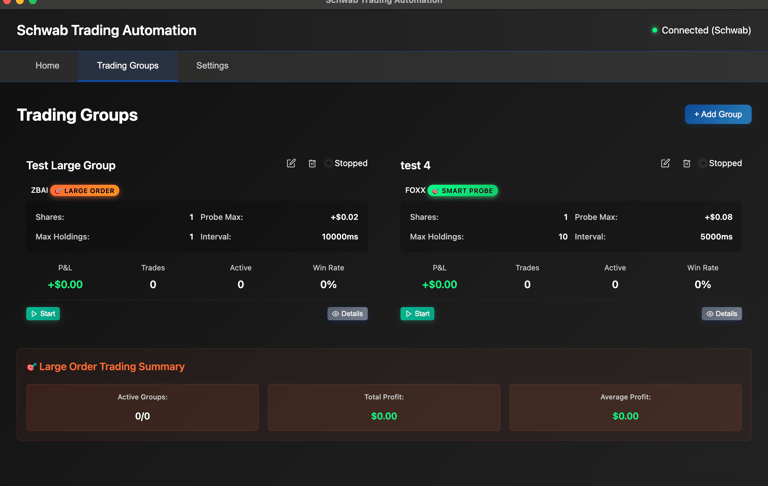Click the test 4 group title

pos(415,166)
